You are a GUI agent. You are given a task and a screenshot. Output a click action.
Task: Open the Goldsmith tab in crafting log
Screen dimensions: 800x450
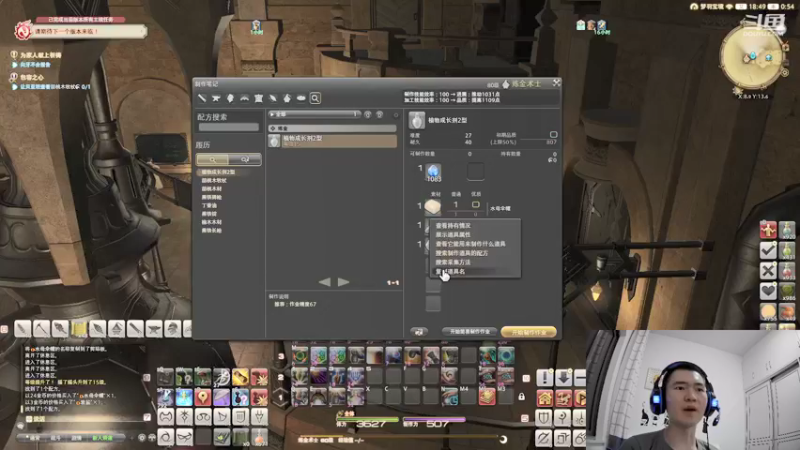click(244, 98)
